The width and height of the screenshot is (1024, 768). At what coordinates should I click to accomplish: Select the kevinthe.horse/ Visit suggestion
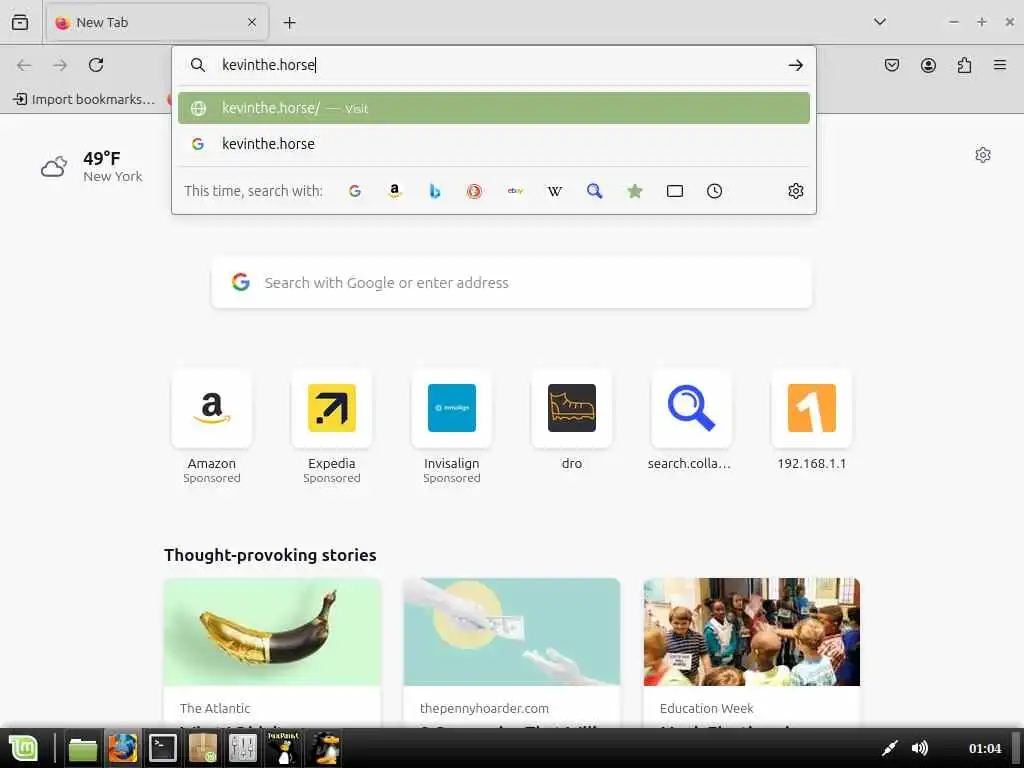click(494, 108)
